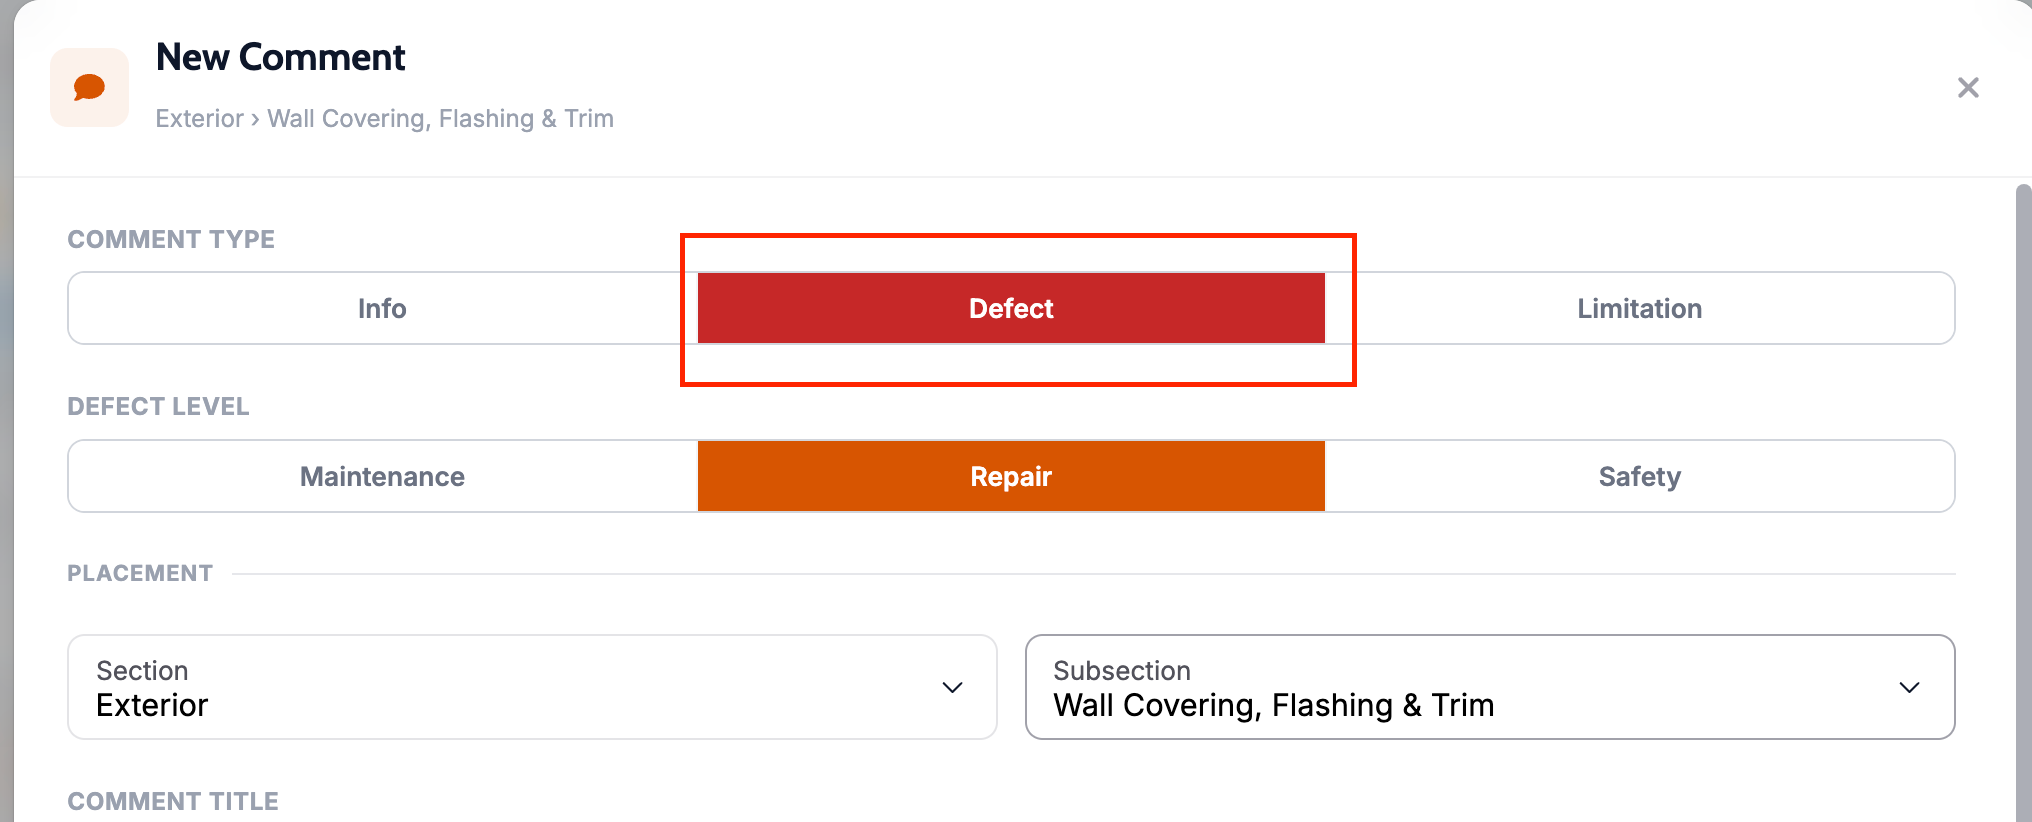Click the Comment Type section label

tap(171, 239)
